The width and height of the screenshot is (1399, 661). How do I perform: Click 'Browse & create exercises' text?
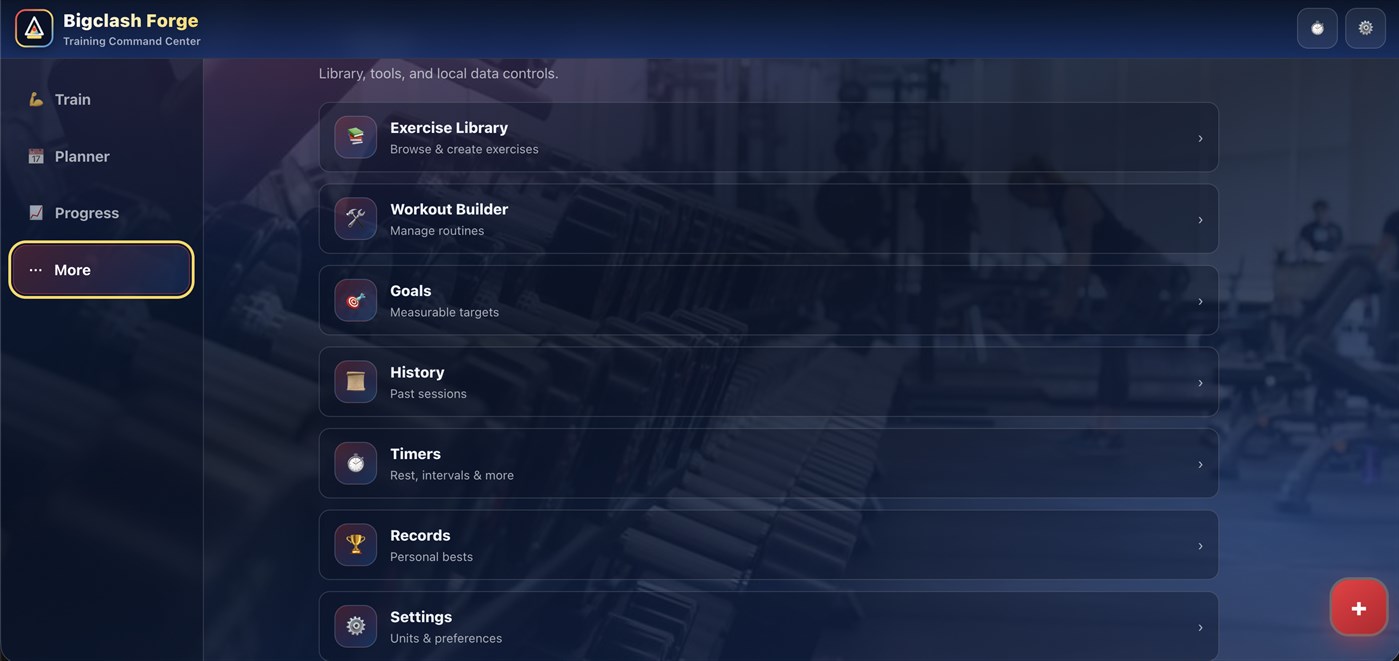pyautogui.click(x=464, y=149)
